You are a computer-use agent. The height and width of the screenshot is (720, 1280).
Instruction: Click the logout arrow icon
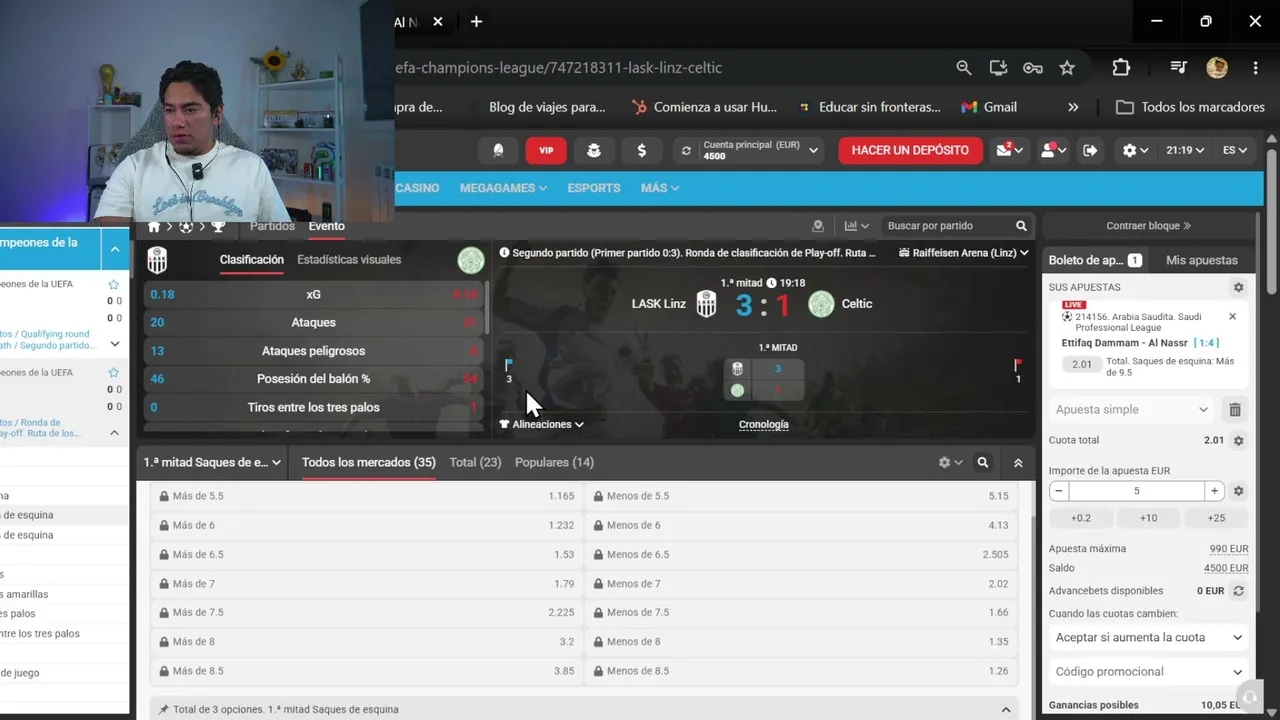pos(1090,150)
